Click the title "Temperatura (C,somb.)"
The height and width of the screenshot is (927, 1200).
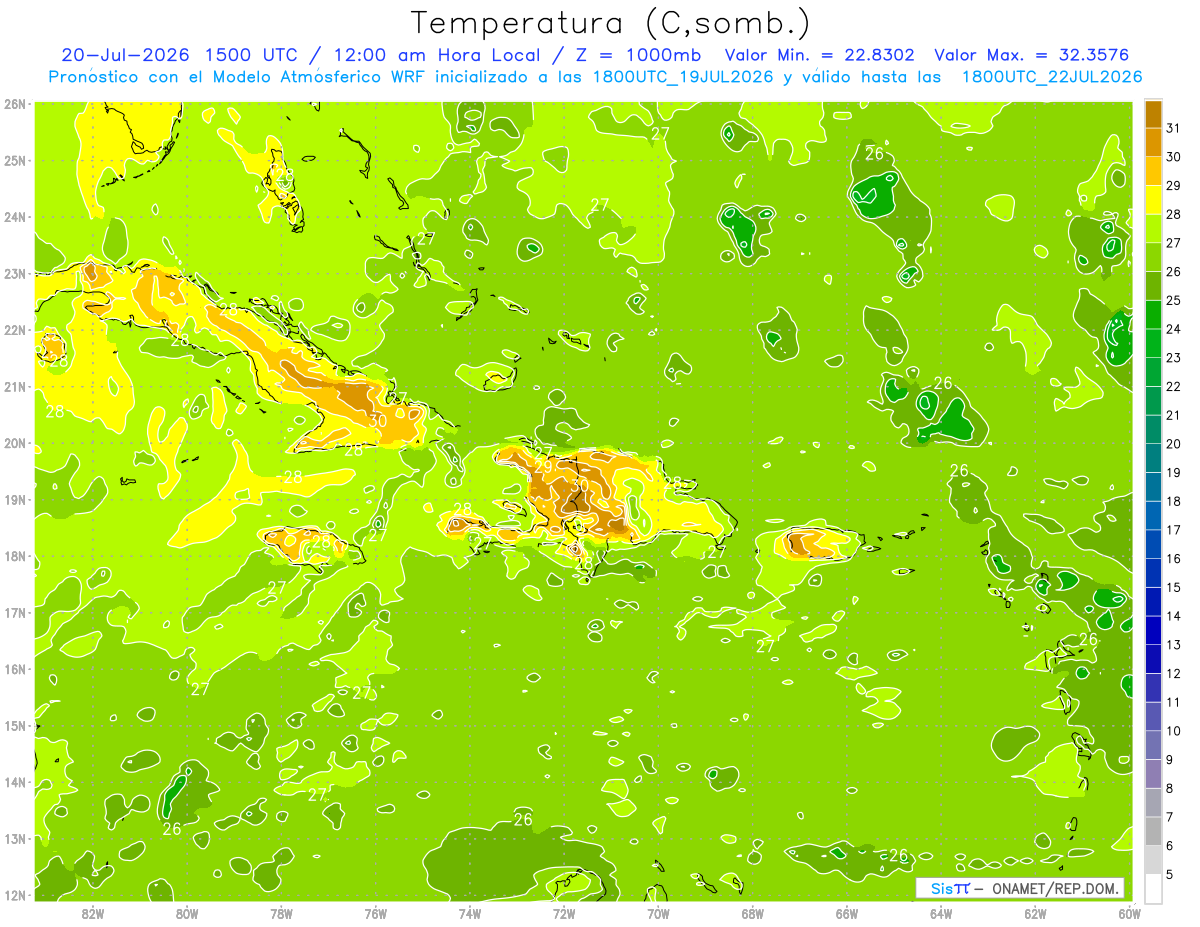tap(610, 22)
